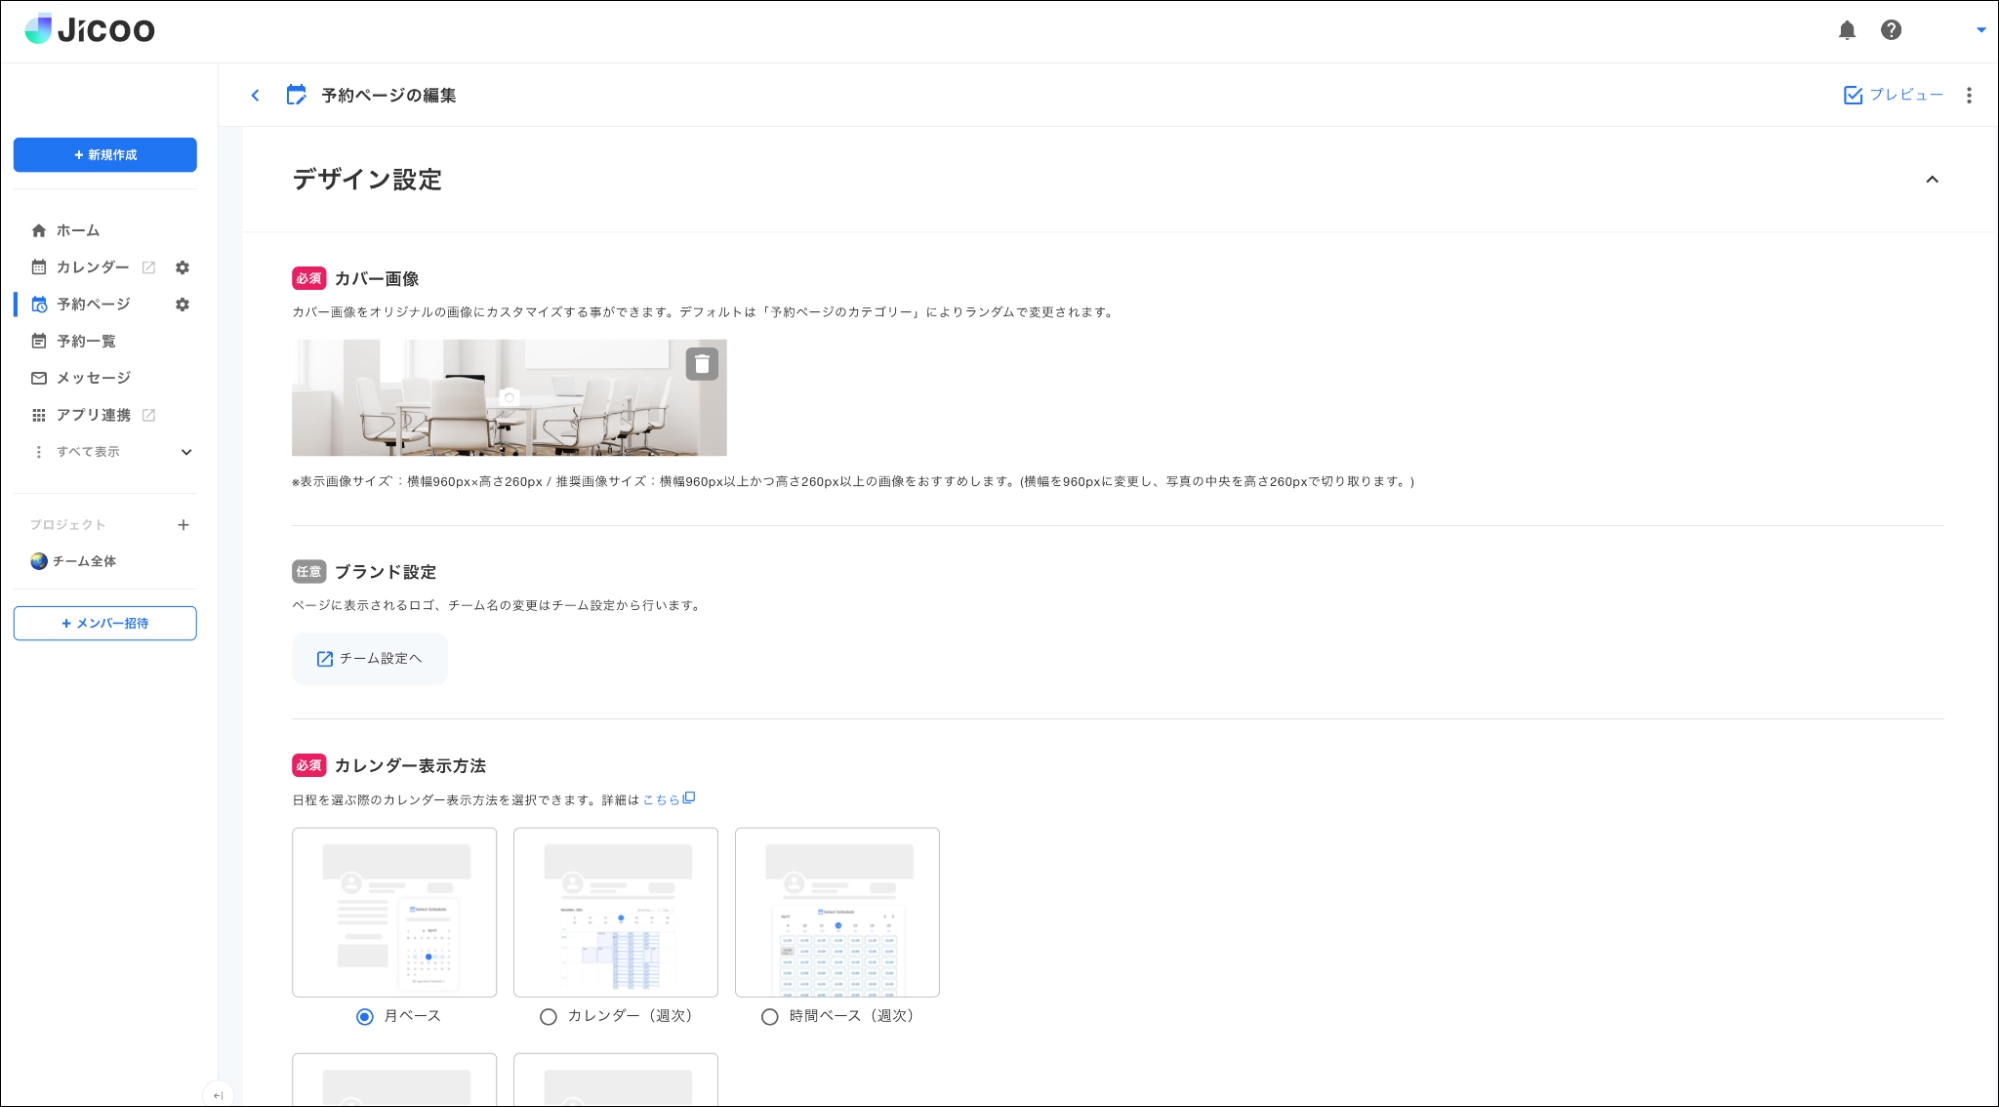Screen dimensions: 1999x1107
Task: Open the gear settings next to カレンダー
Action: tap(182, 267)
